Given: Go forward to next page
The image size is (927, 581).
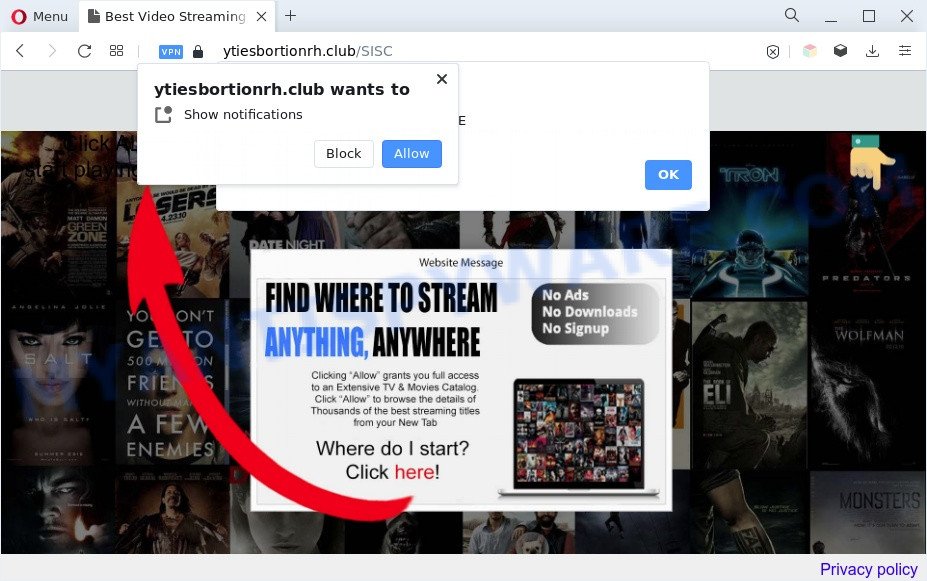Looking at the screenshot, I should coord(52,51).
